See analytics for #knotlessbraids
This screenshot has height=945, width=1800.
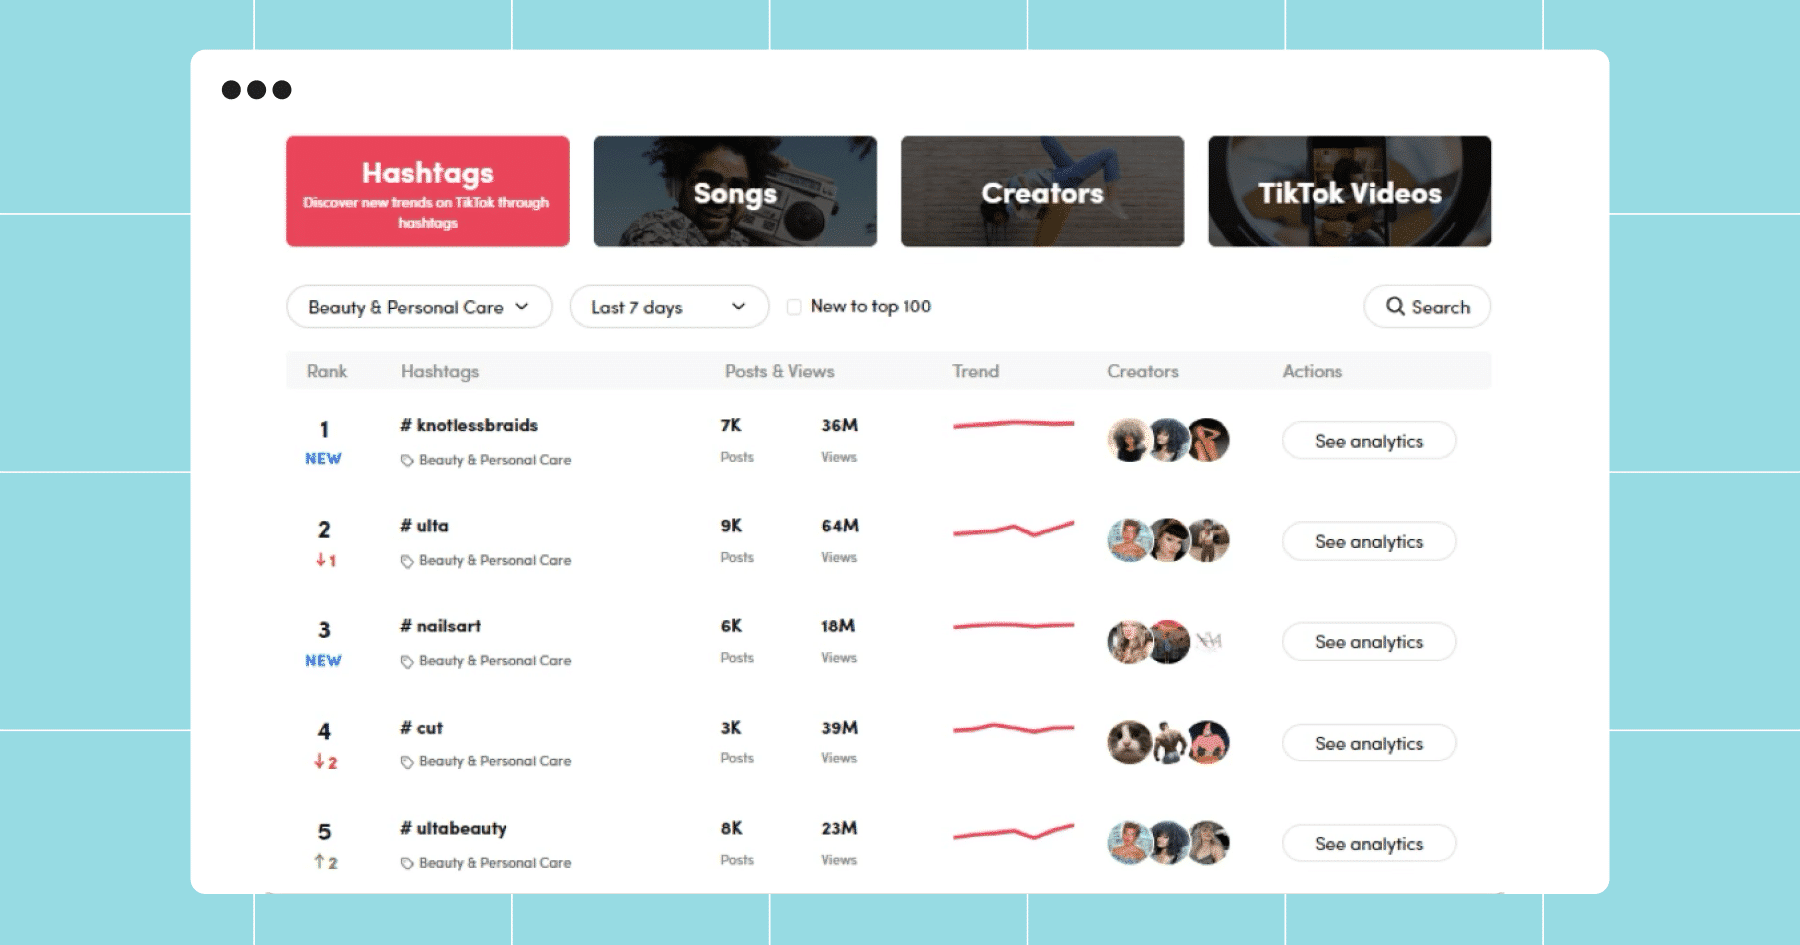tap(1369, 440)
